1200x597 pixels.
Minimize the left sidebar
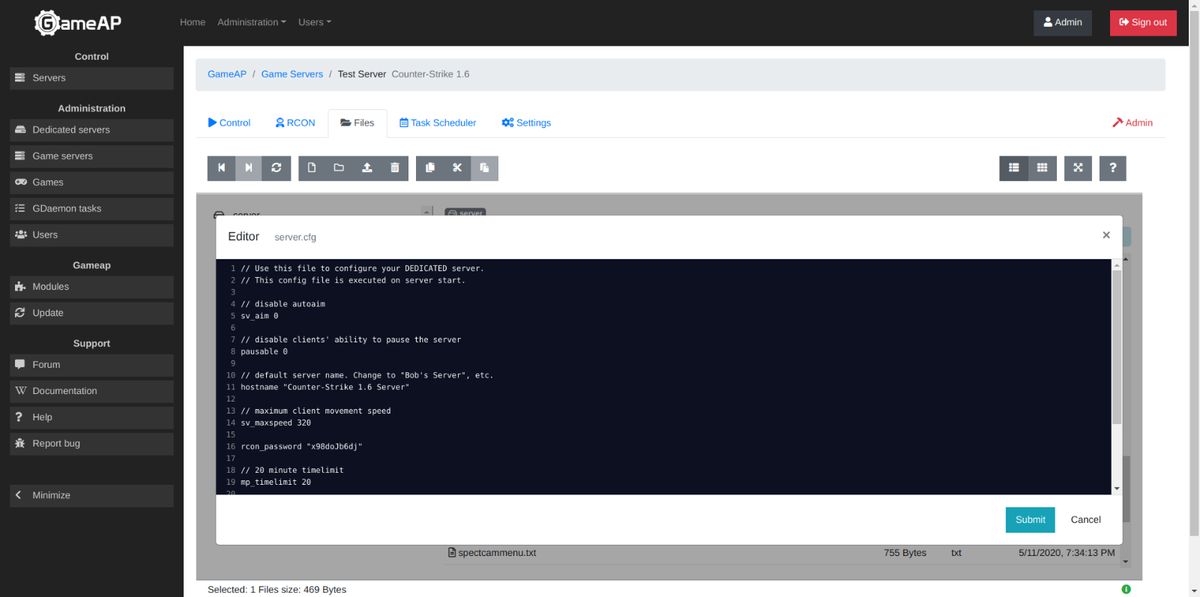coord(92,495)
